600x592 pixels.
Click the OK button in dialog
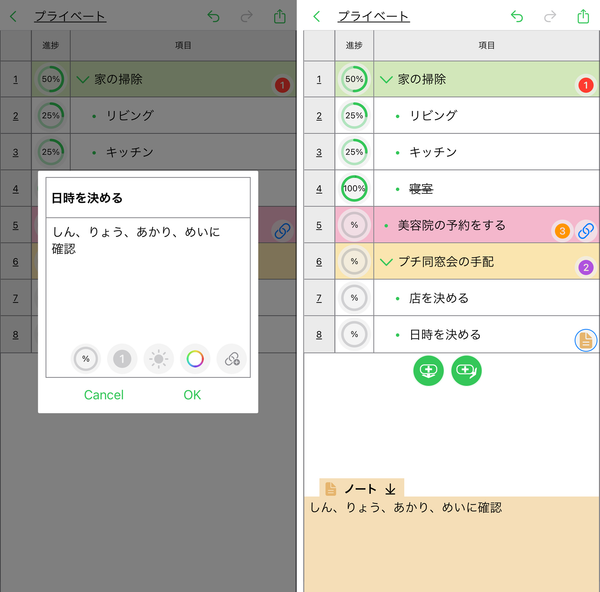tap(192, 395)
